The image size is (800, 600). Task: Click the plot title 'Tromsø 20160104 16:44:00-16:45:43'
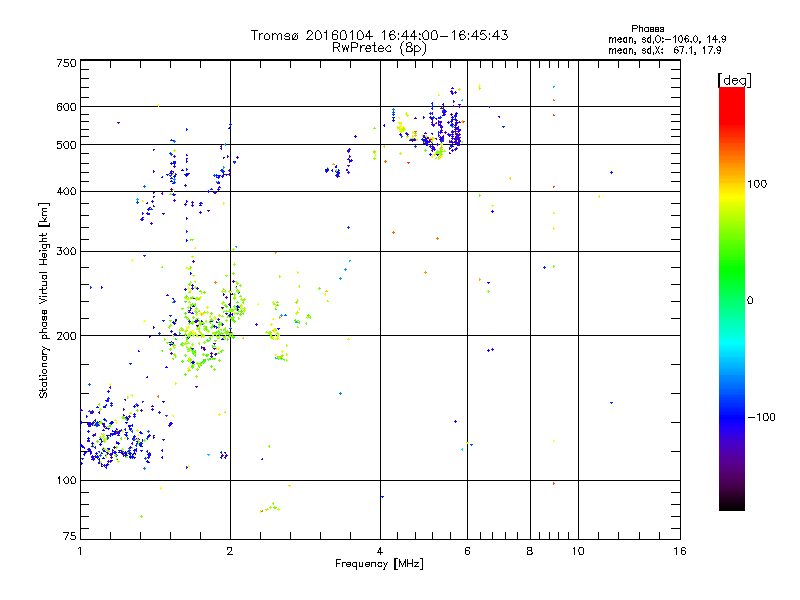tap(379, 35)
